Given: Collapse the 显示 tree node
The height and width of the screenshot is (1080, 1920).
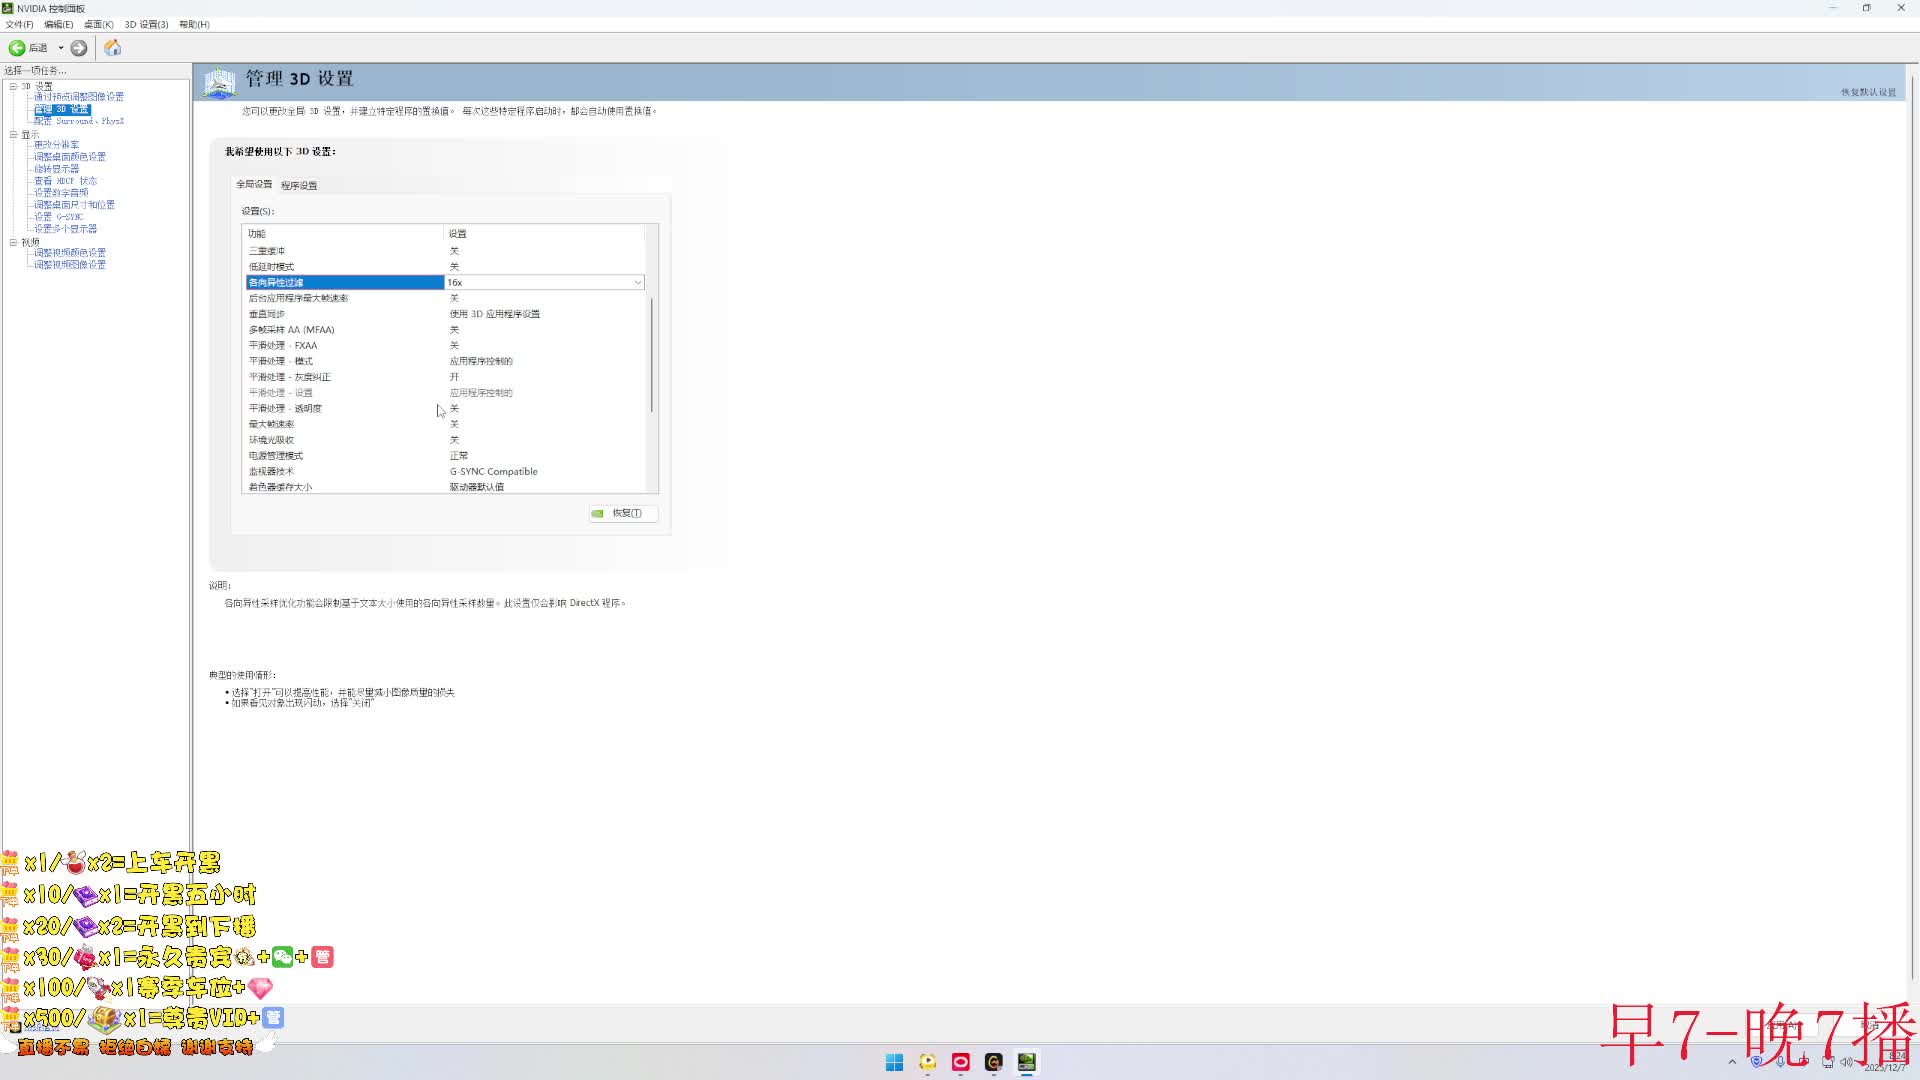Looking at the screenshot, I should tap(13, 134).
